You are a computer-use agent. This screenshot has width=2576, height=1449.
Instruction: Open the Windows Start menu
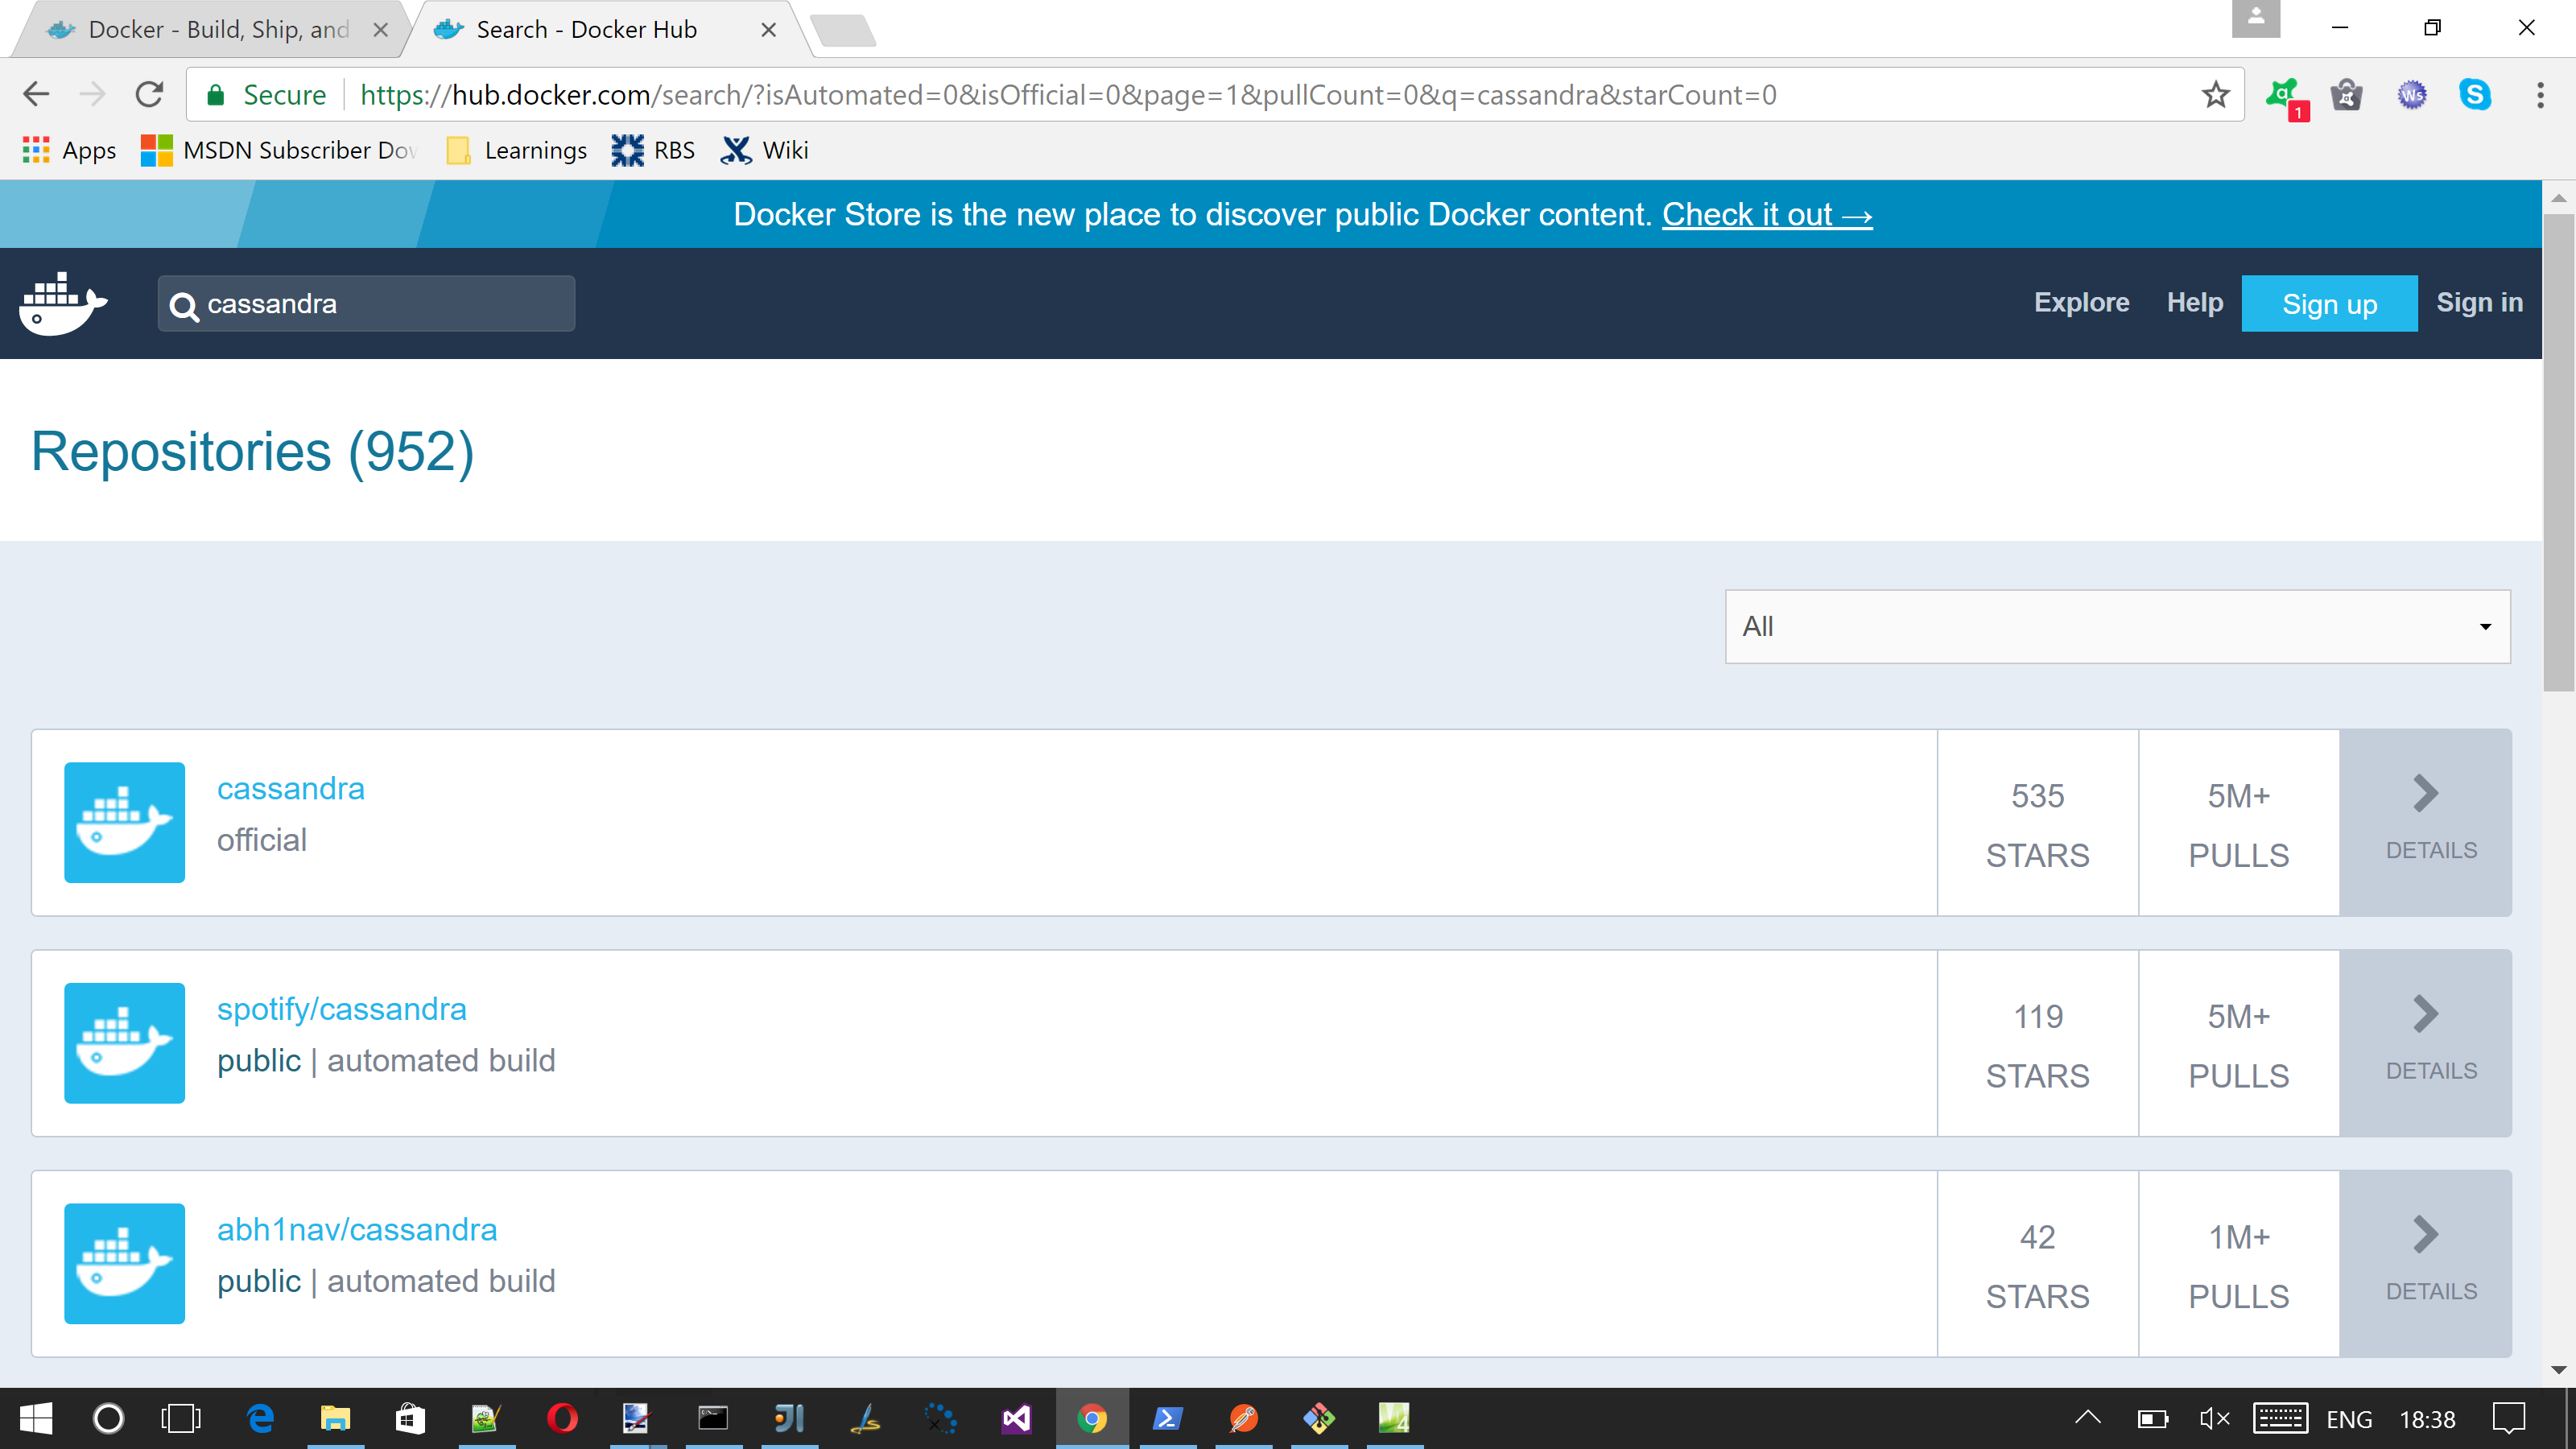coord(35,1418)
